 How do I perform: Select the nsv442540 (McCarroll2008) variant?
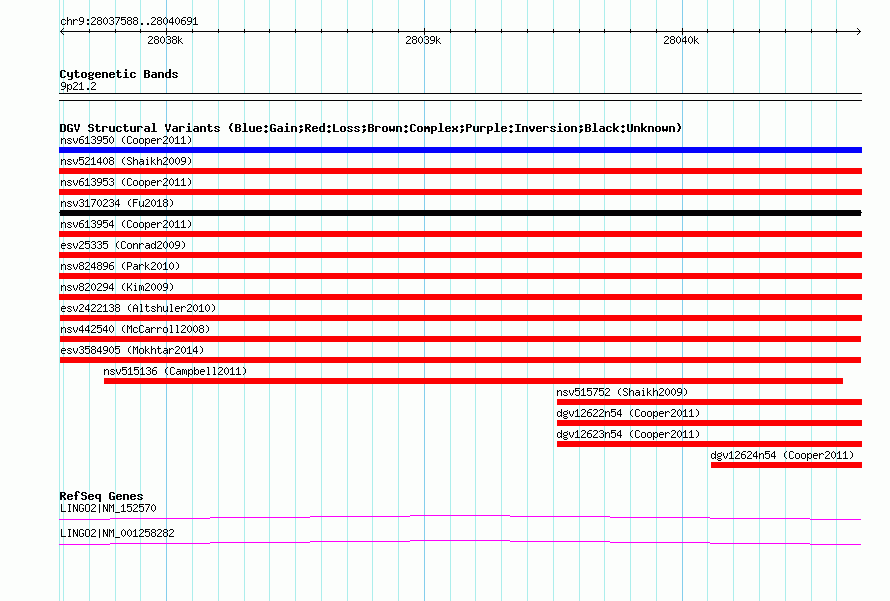[135, 329]
